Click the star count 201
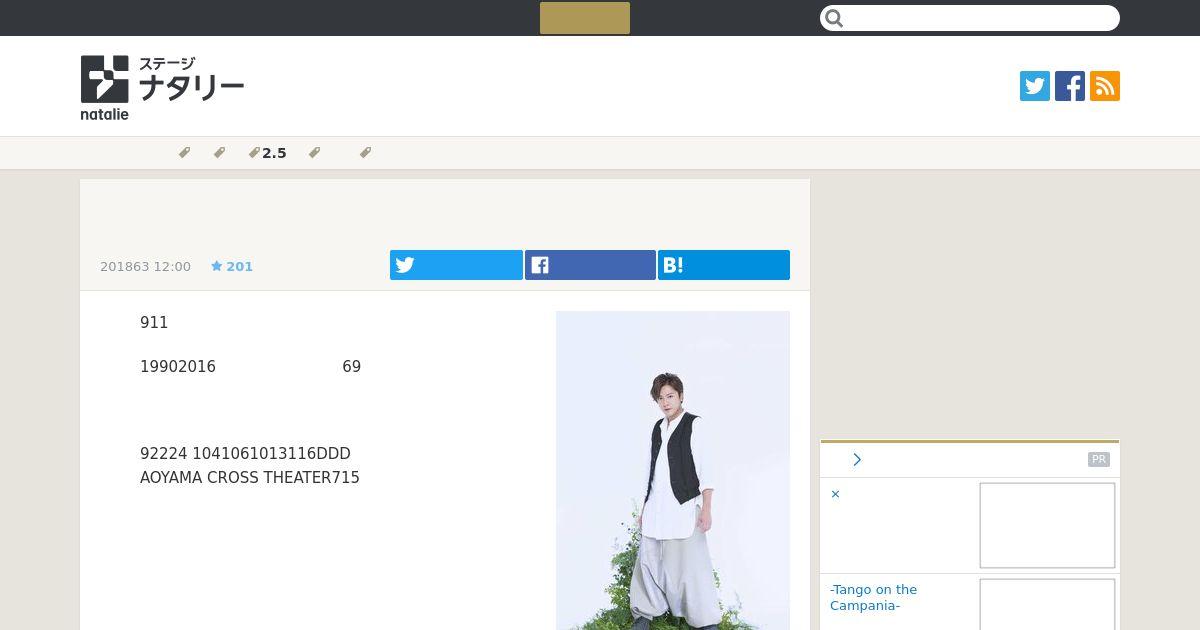 pyautogui.click(x=232, y=266)
